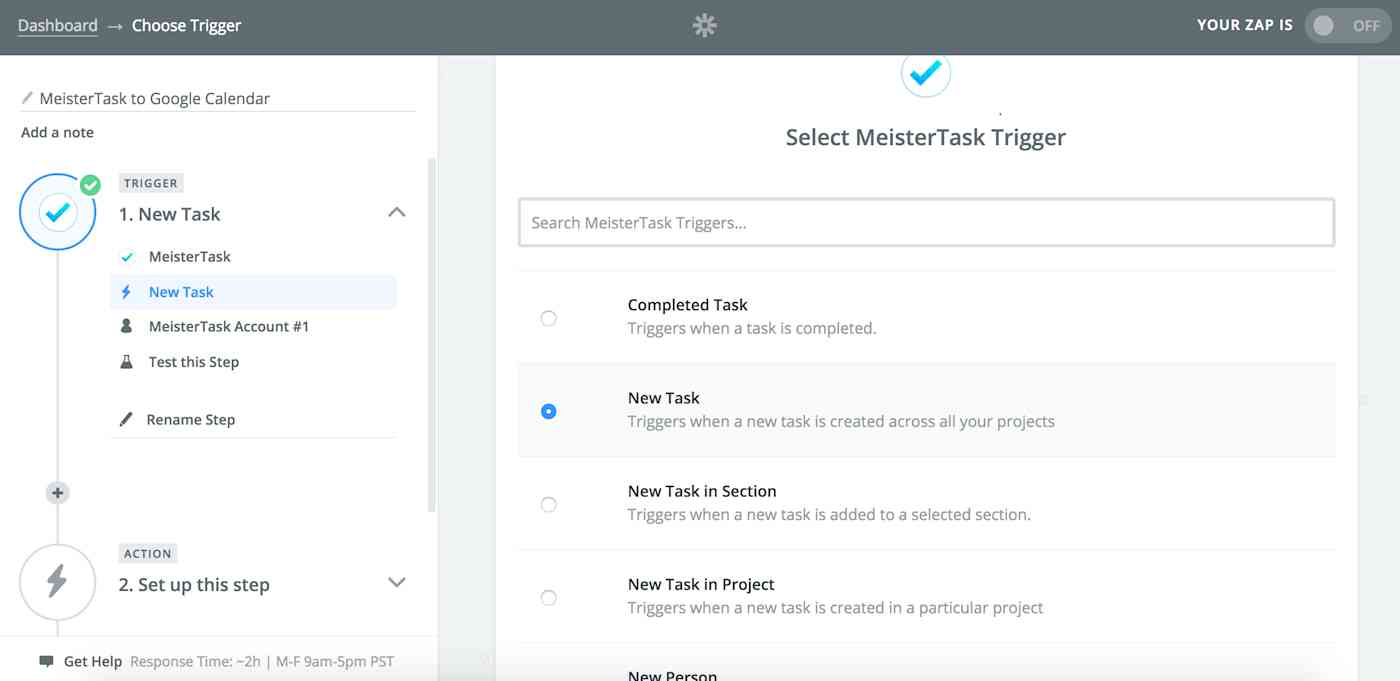Select the Completed Task trigger radio button
The width and height of the screenshot is (1400, 681).
coord(548,318)
